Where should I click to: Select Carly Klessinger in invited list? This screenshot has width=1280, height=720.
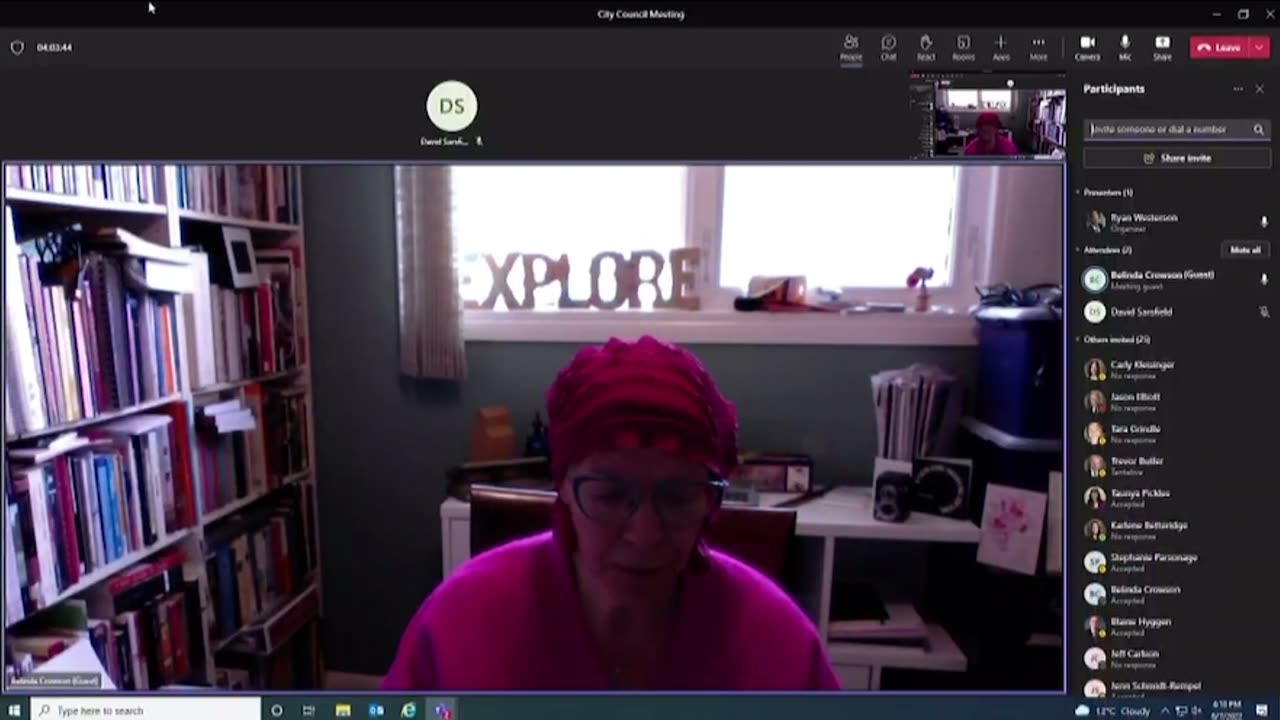[1176, 369]
